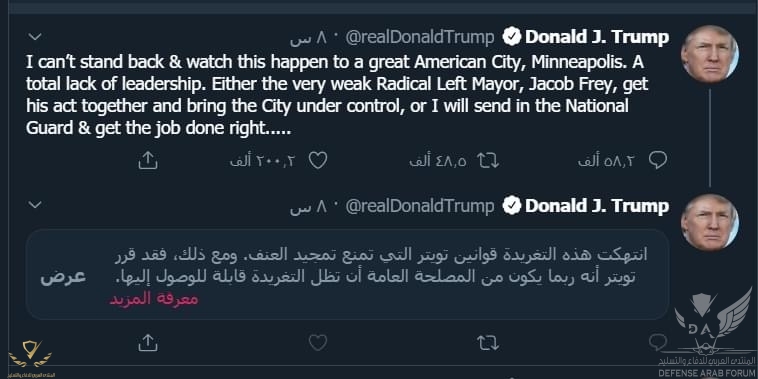758x379 pixels.
Task: Open the profile avatar of the first tweet
Action: (709, 54)
